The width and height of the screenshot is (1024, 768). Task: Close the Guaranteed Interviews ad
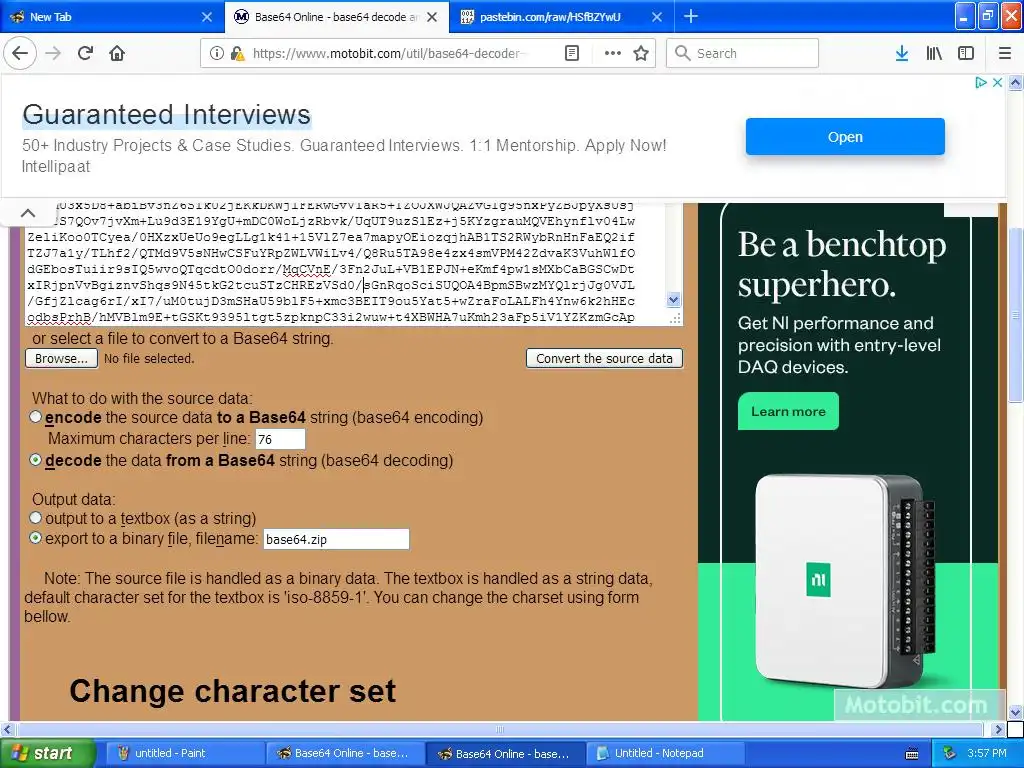(997, 82)
